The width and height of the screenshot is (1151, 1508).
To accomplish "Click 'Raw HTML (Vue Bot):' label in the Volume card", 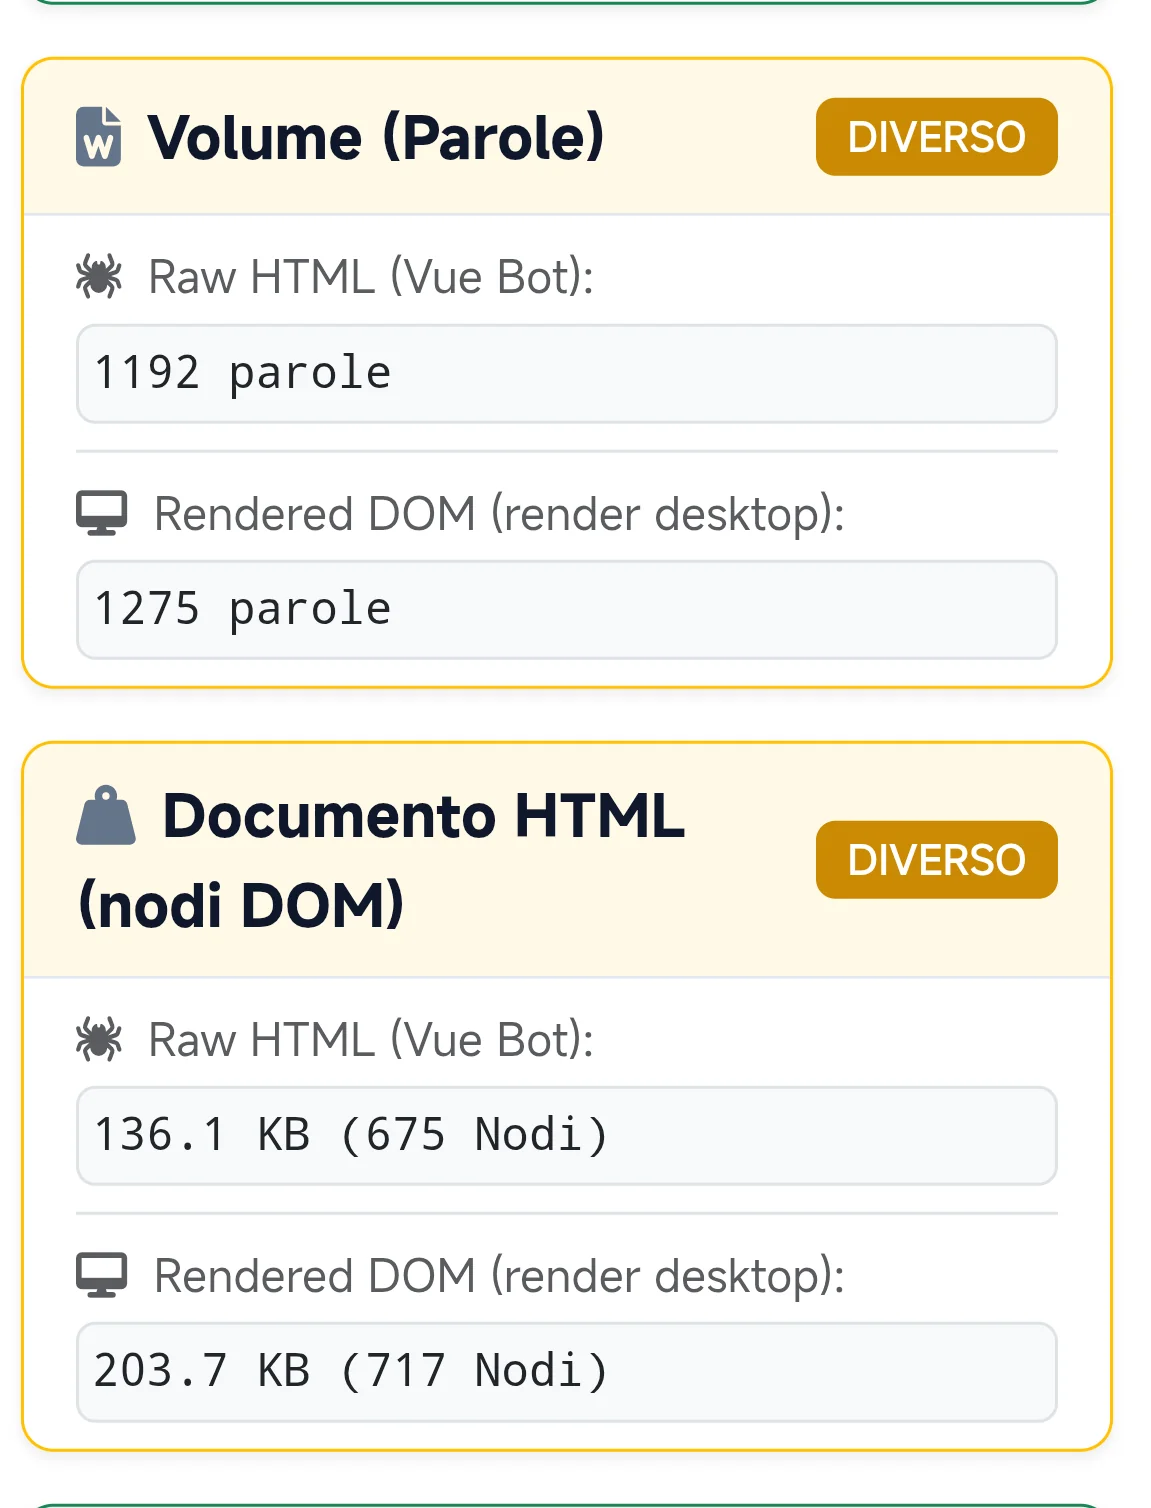I will pyautogui.click(x=371, y=277).
